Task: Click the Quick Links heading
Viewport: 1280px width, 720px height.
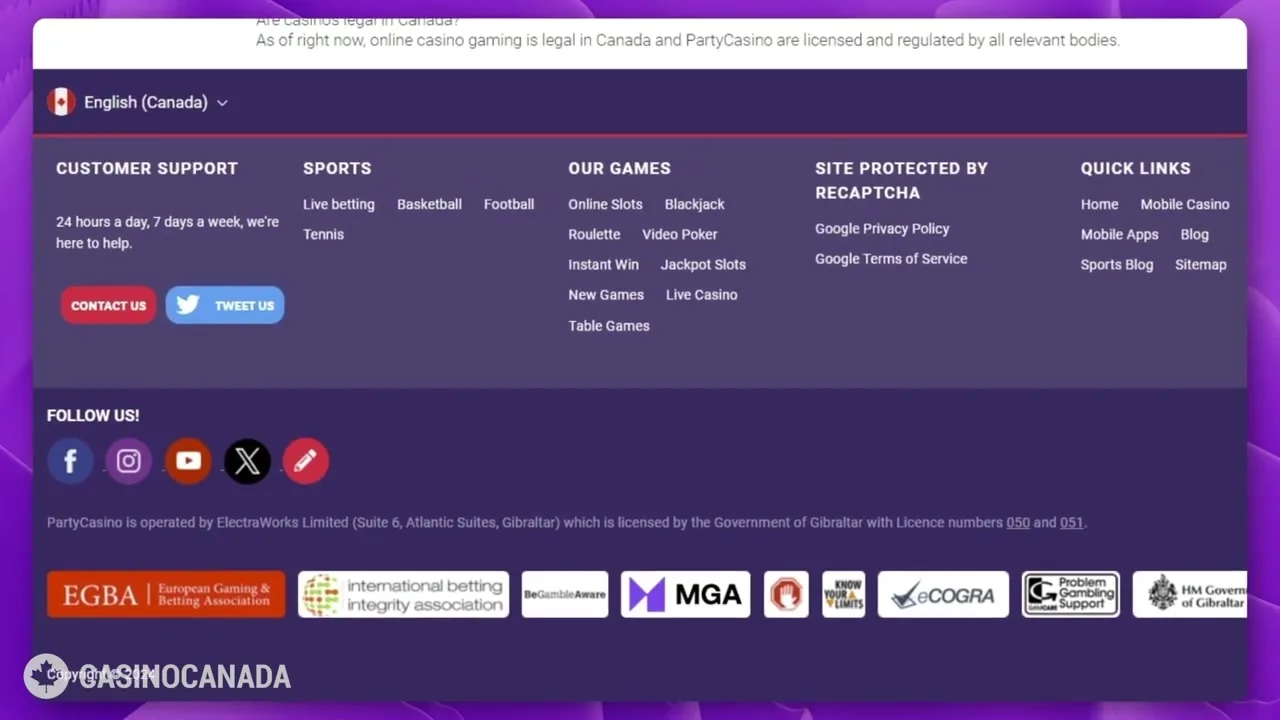Action: point(1135,168)
